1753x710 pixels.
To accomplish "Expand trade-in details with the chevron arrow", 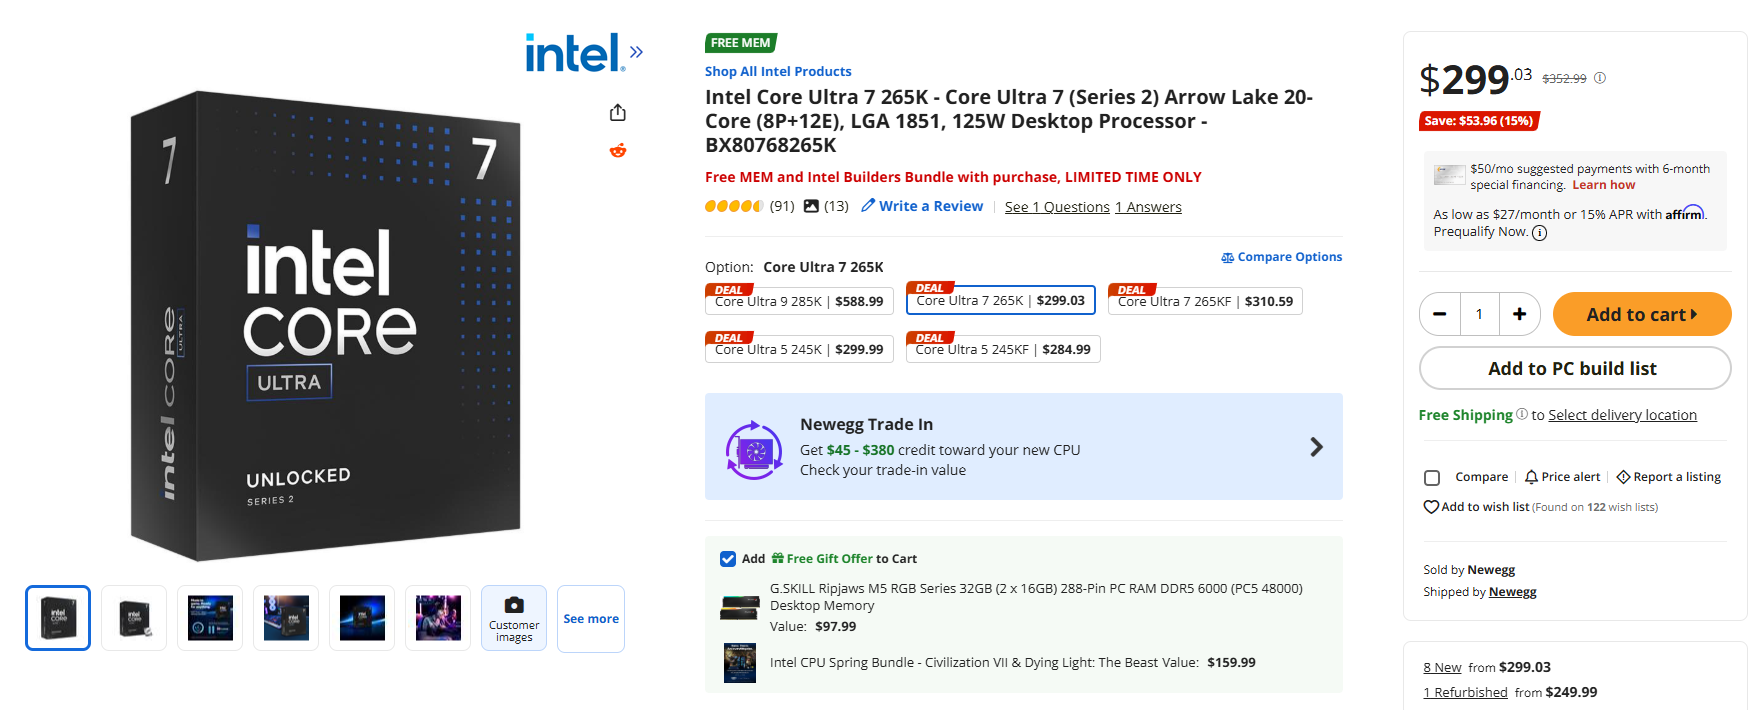I will pos(1316,447).
